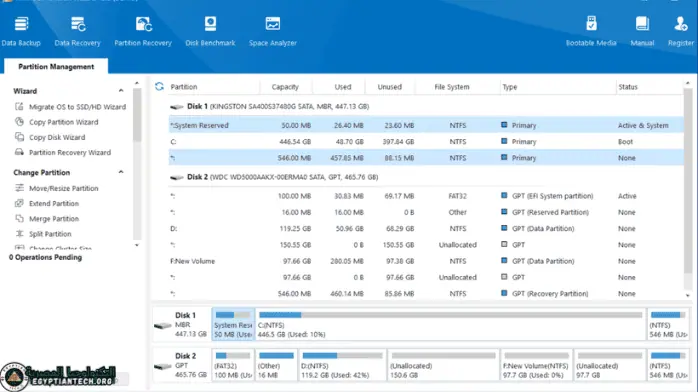Image resolution: width=698 pixels, height=392 pixels.
Task: Select the D: partition row
Action: point(426,228)
